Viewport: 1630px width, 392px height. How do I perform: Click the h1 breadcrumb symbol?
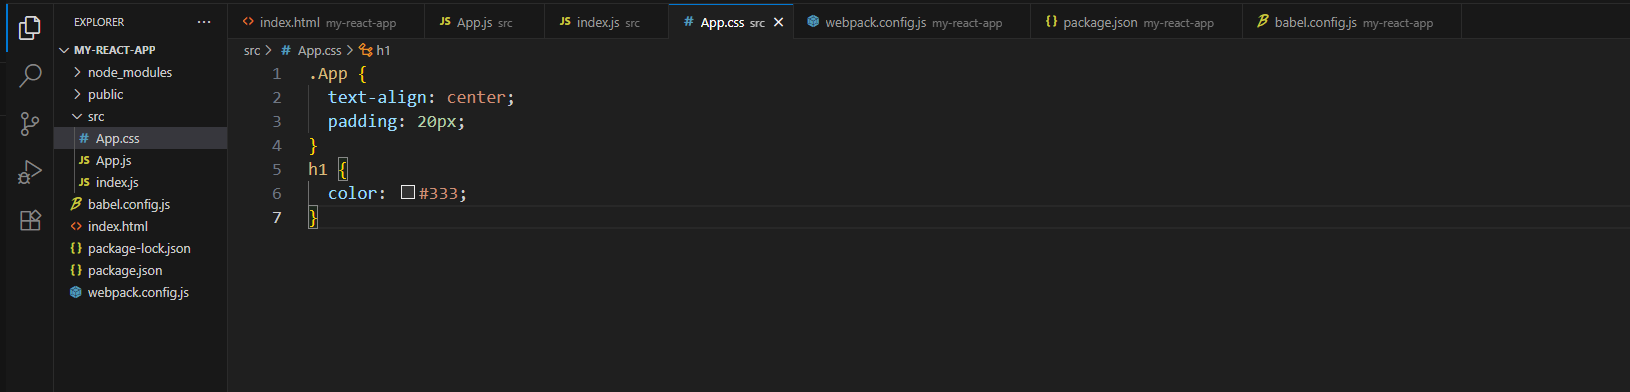[x=375, y=50]
